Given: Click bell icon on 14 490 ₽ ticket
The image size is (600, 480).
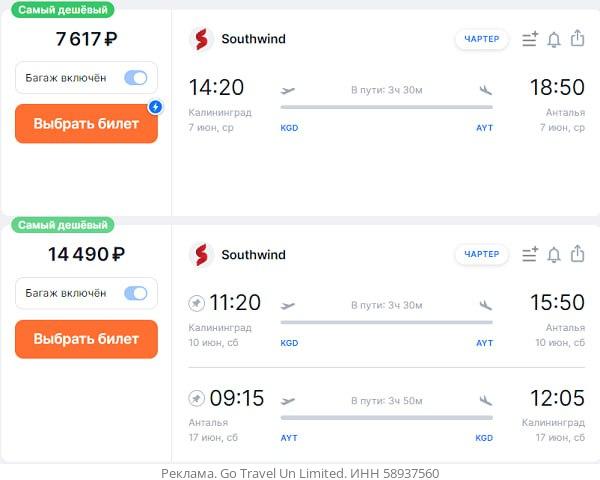Looking at the screenshot, I should 554,255.
